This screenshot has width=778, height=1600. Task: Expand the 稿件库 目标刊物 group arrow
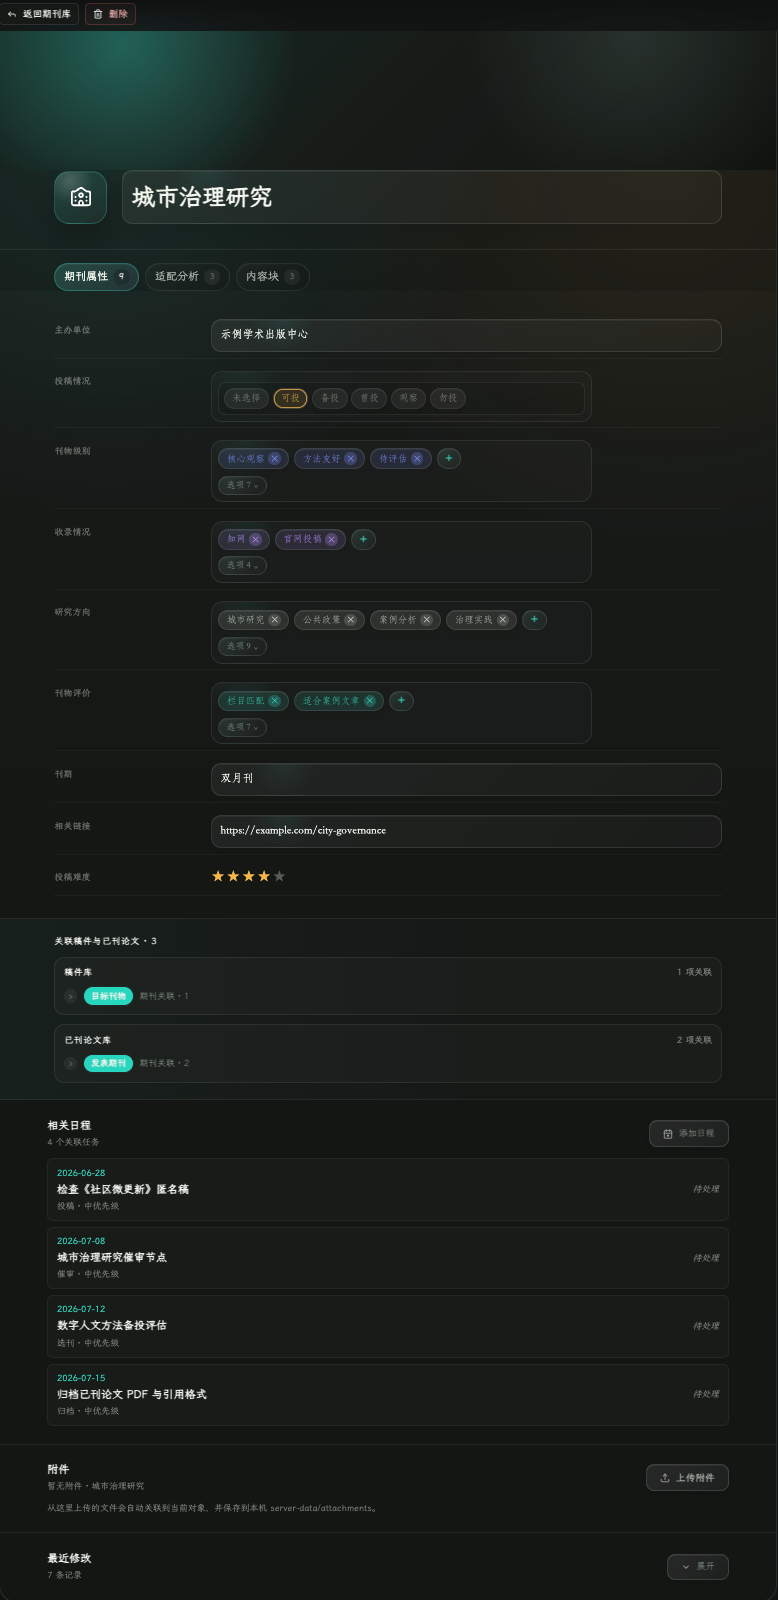pyautogui.click(x=70, y=996)
